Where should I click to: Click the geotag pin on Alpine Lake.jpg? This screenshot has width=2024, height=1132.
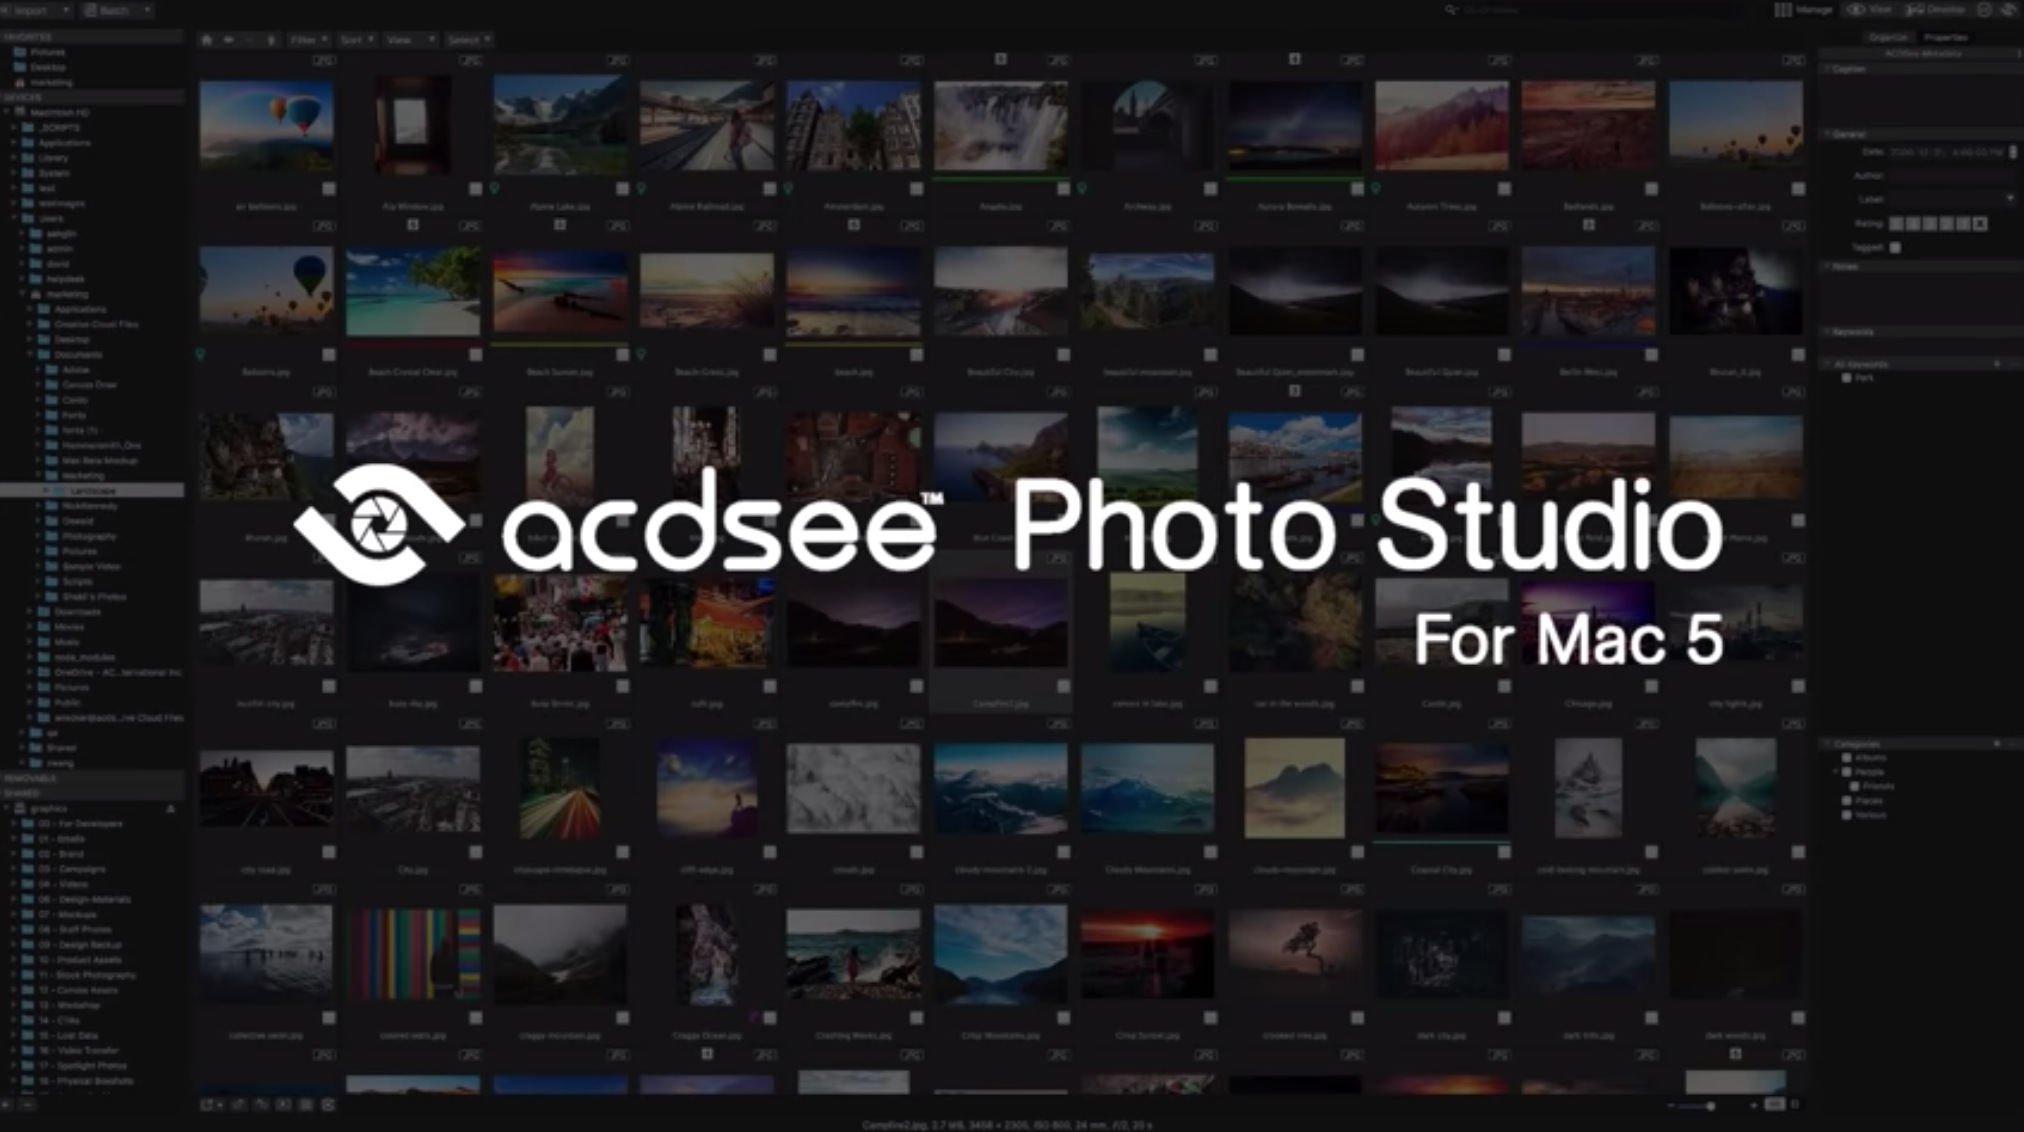pos(494,188)
